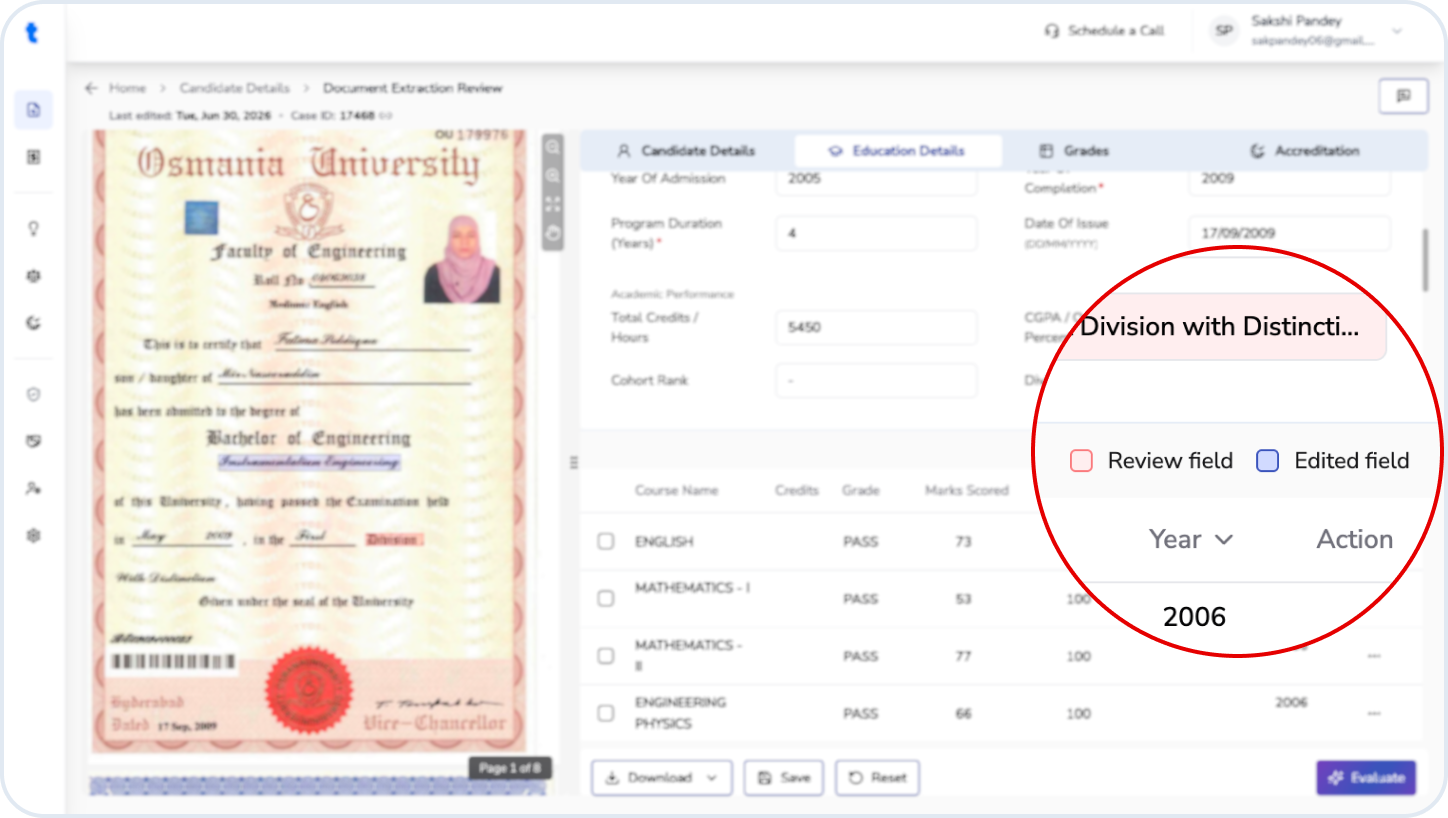Click the sidebar icon below the document icon
The height and width of the screenshot is (818, 1448).
click(34, 157)
